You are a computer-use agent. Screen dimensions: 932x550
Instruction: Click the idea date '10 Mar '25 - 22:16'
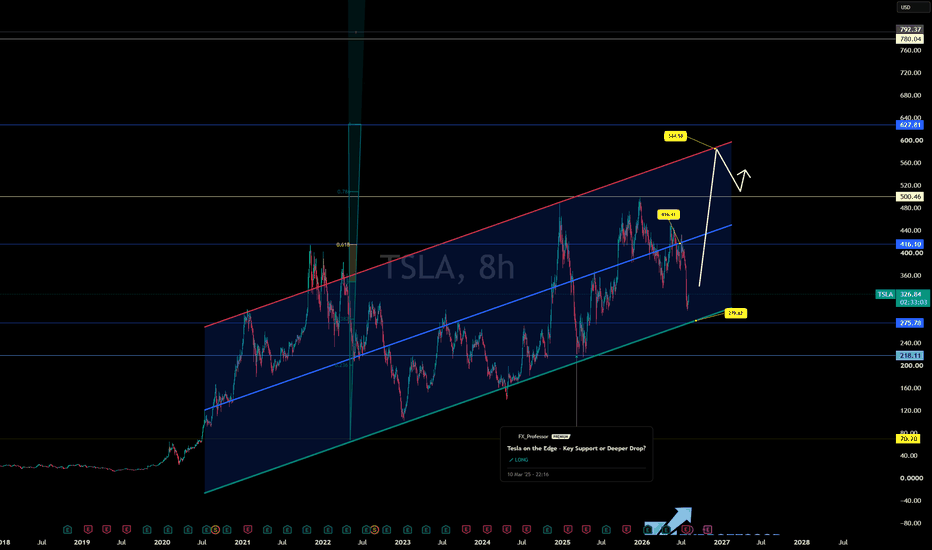(x=528, y=474)
